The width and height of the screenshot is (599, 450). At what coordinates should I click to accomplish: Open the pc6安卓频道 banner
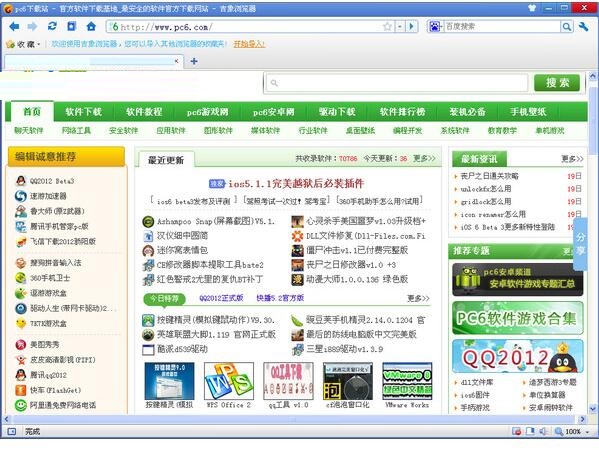point(518,279)
